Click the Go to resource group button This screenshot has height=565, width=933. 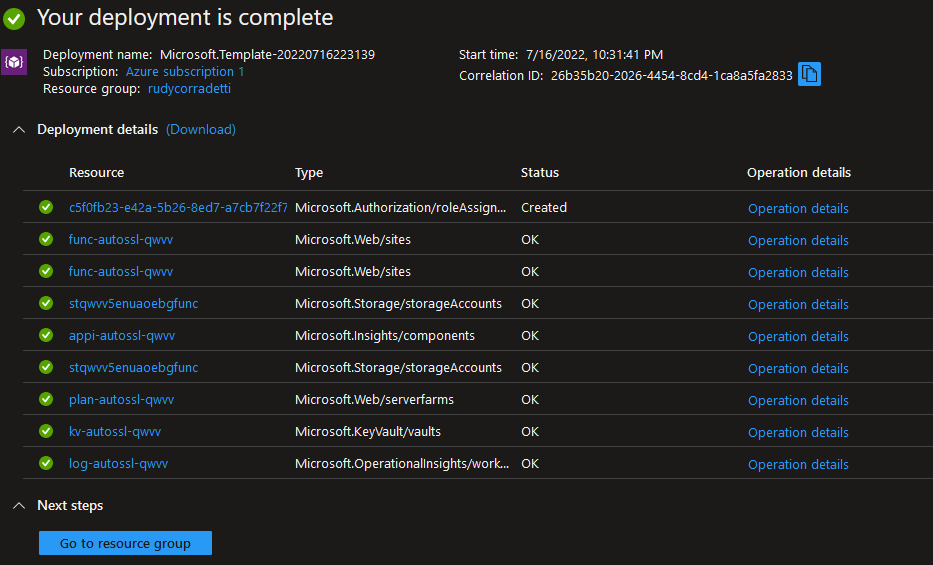click(x=126, y=543)
